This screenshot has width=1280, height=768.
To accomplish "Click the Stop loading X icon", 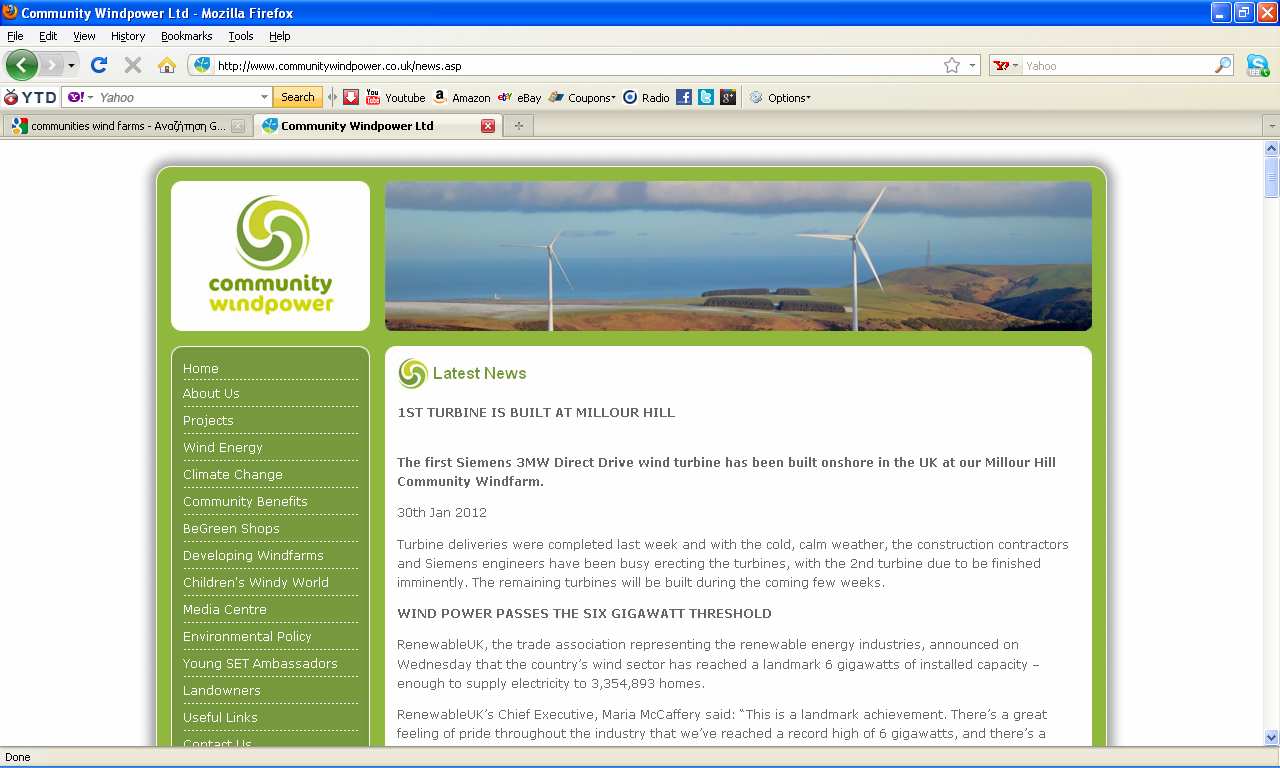I will pos(132,65).
